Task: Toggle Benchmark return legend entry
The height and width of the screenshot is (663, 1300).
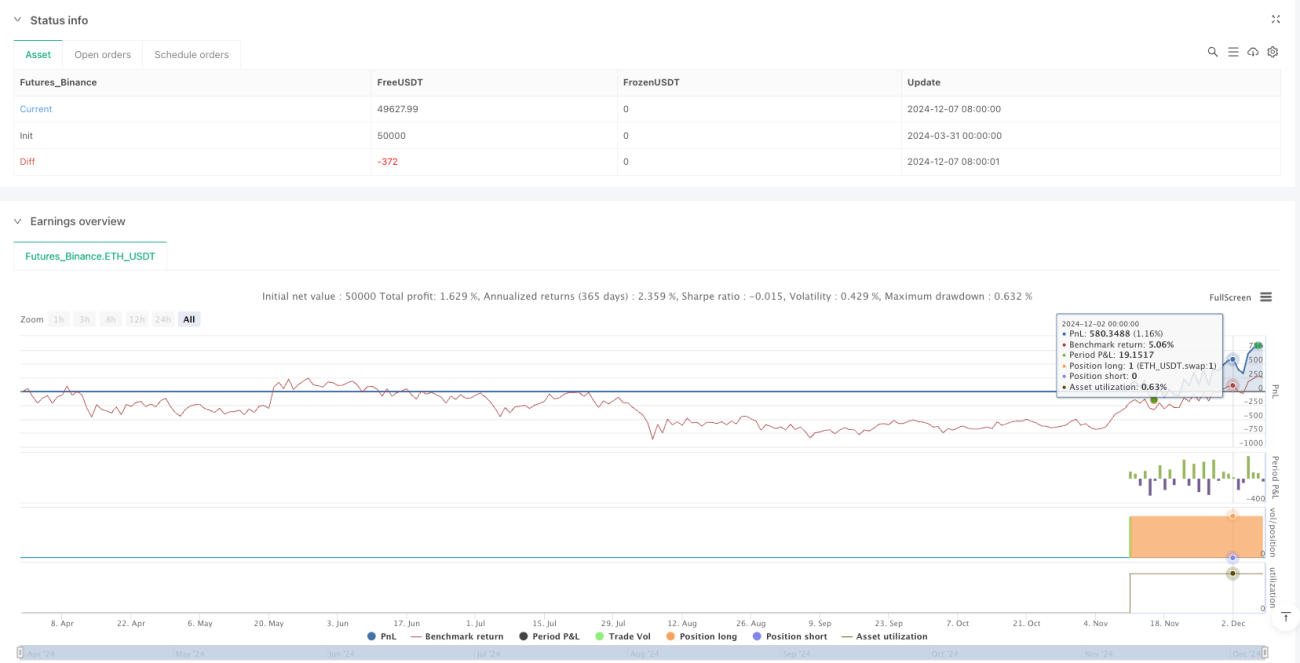Action: pyautogui.click(x=456, y=636)
